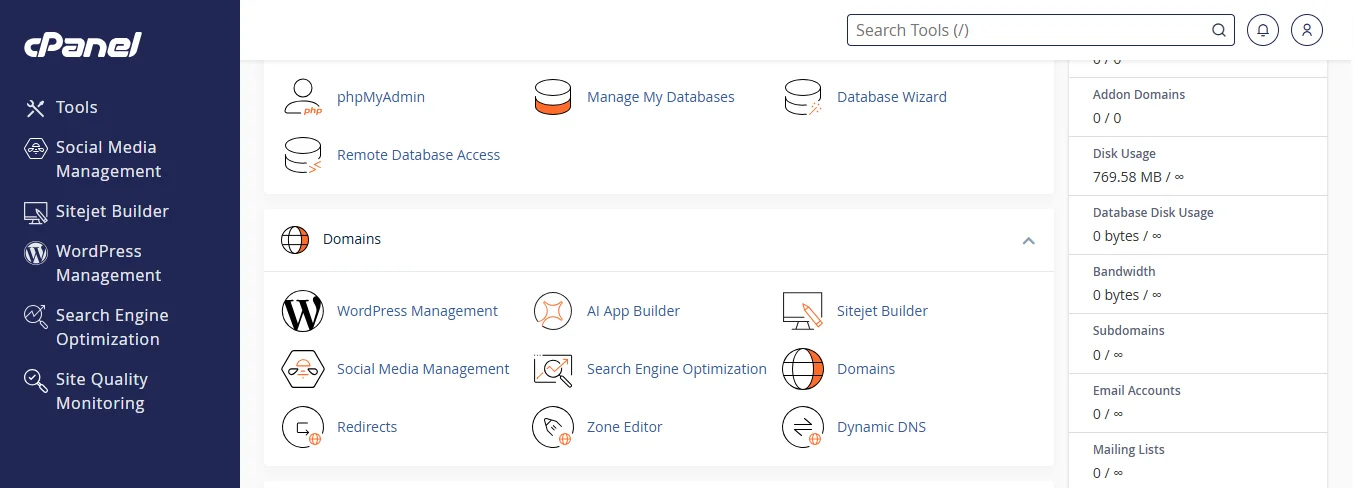
Task: Click the Zone Editor icon
Action: (552, 427)
